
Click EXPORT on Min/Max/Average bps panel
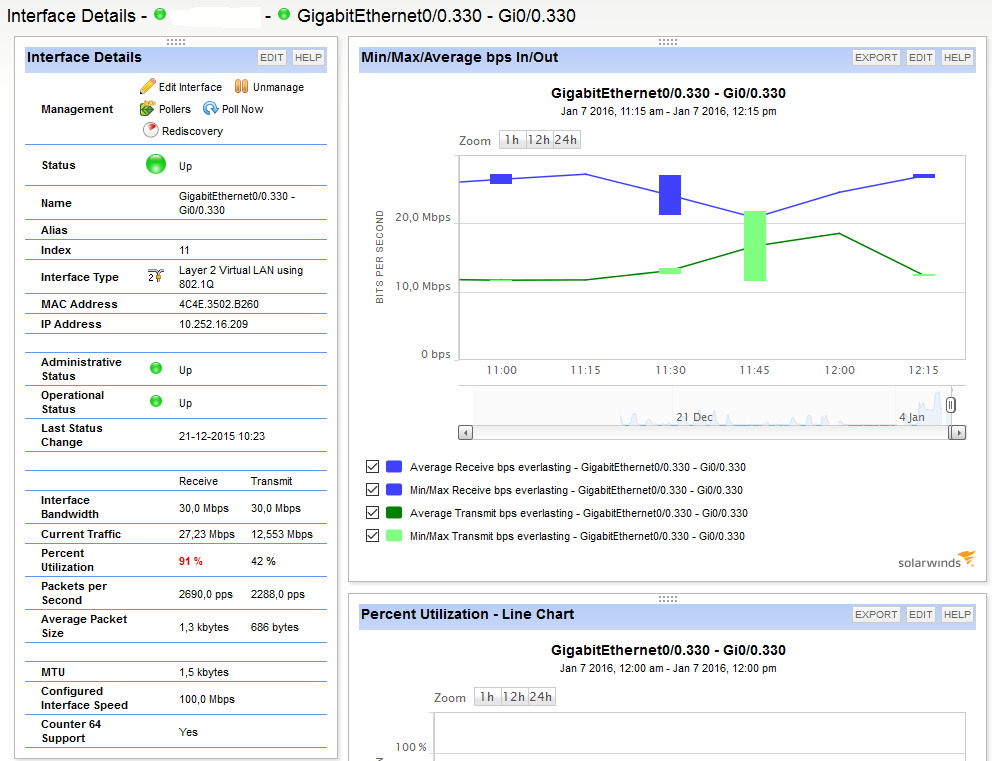(876, 58)
